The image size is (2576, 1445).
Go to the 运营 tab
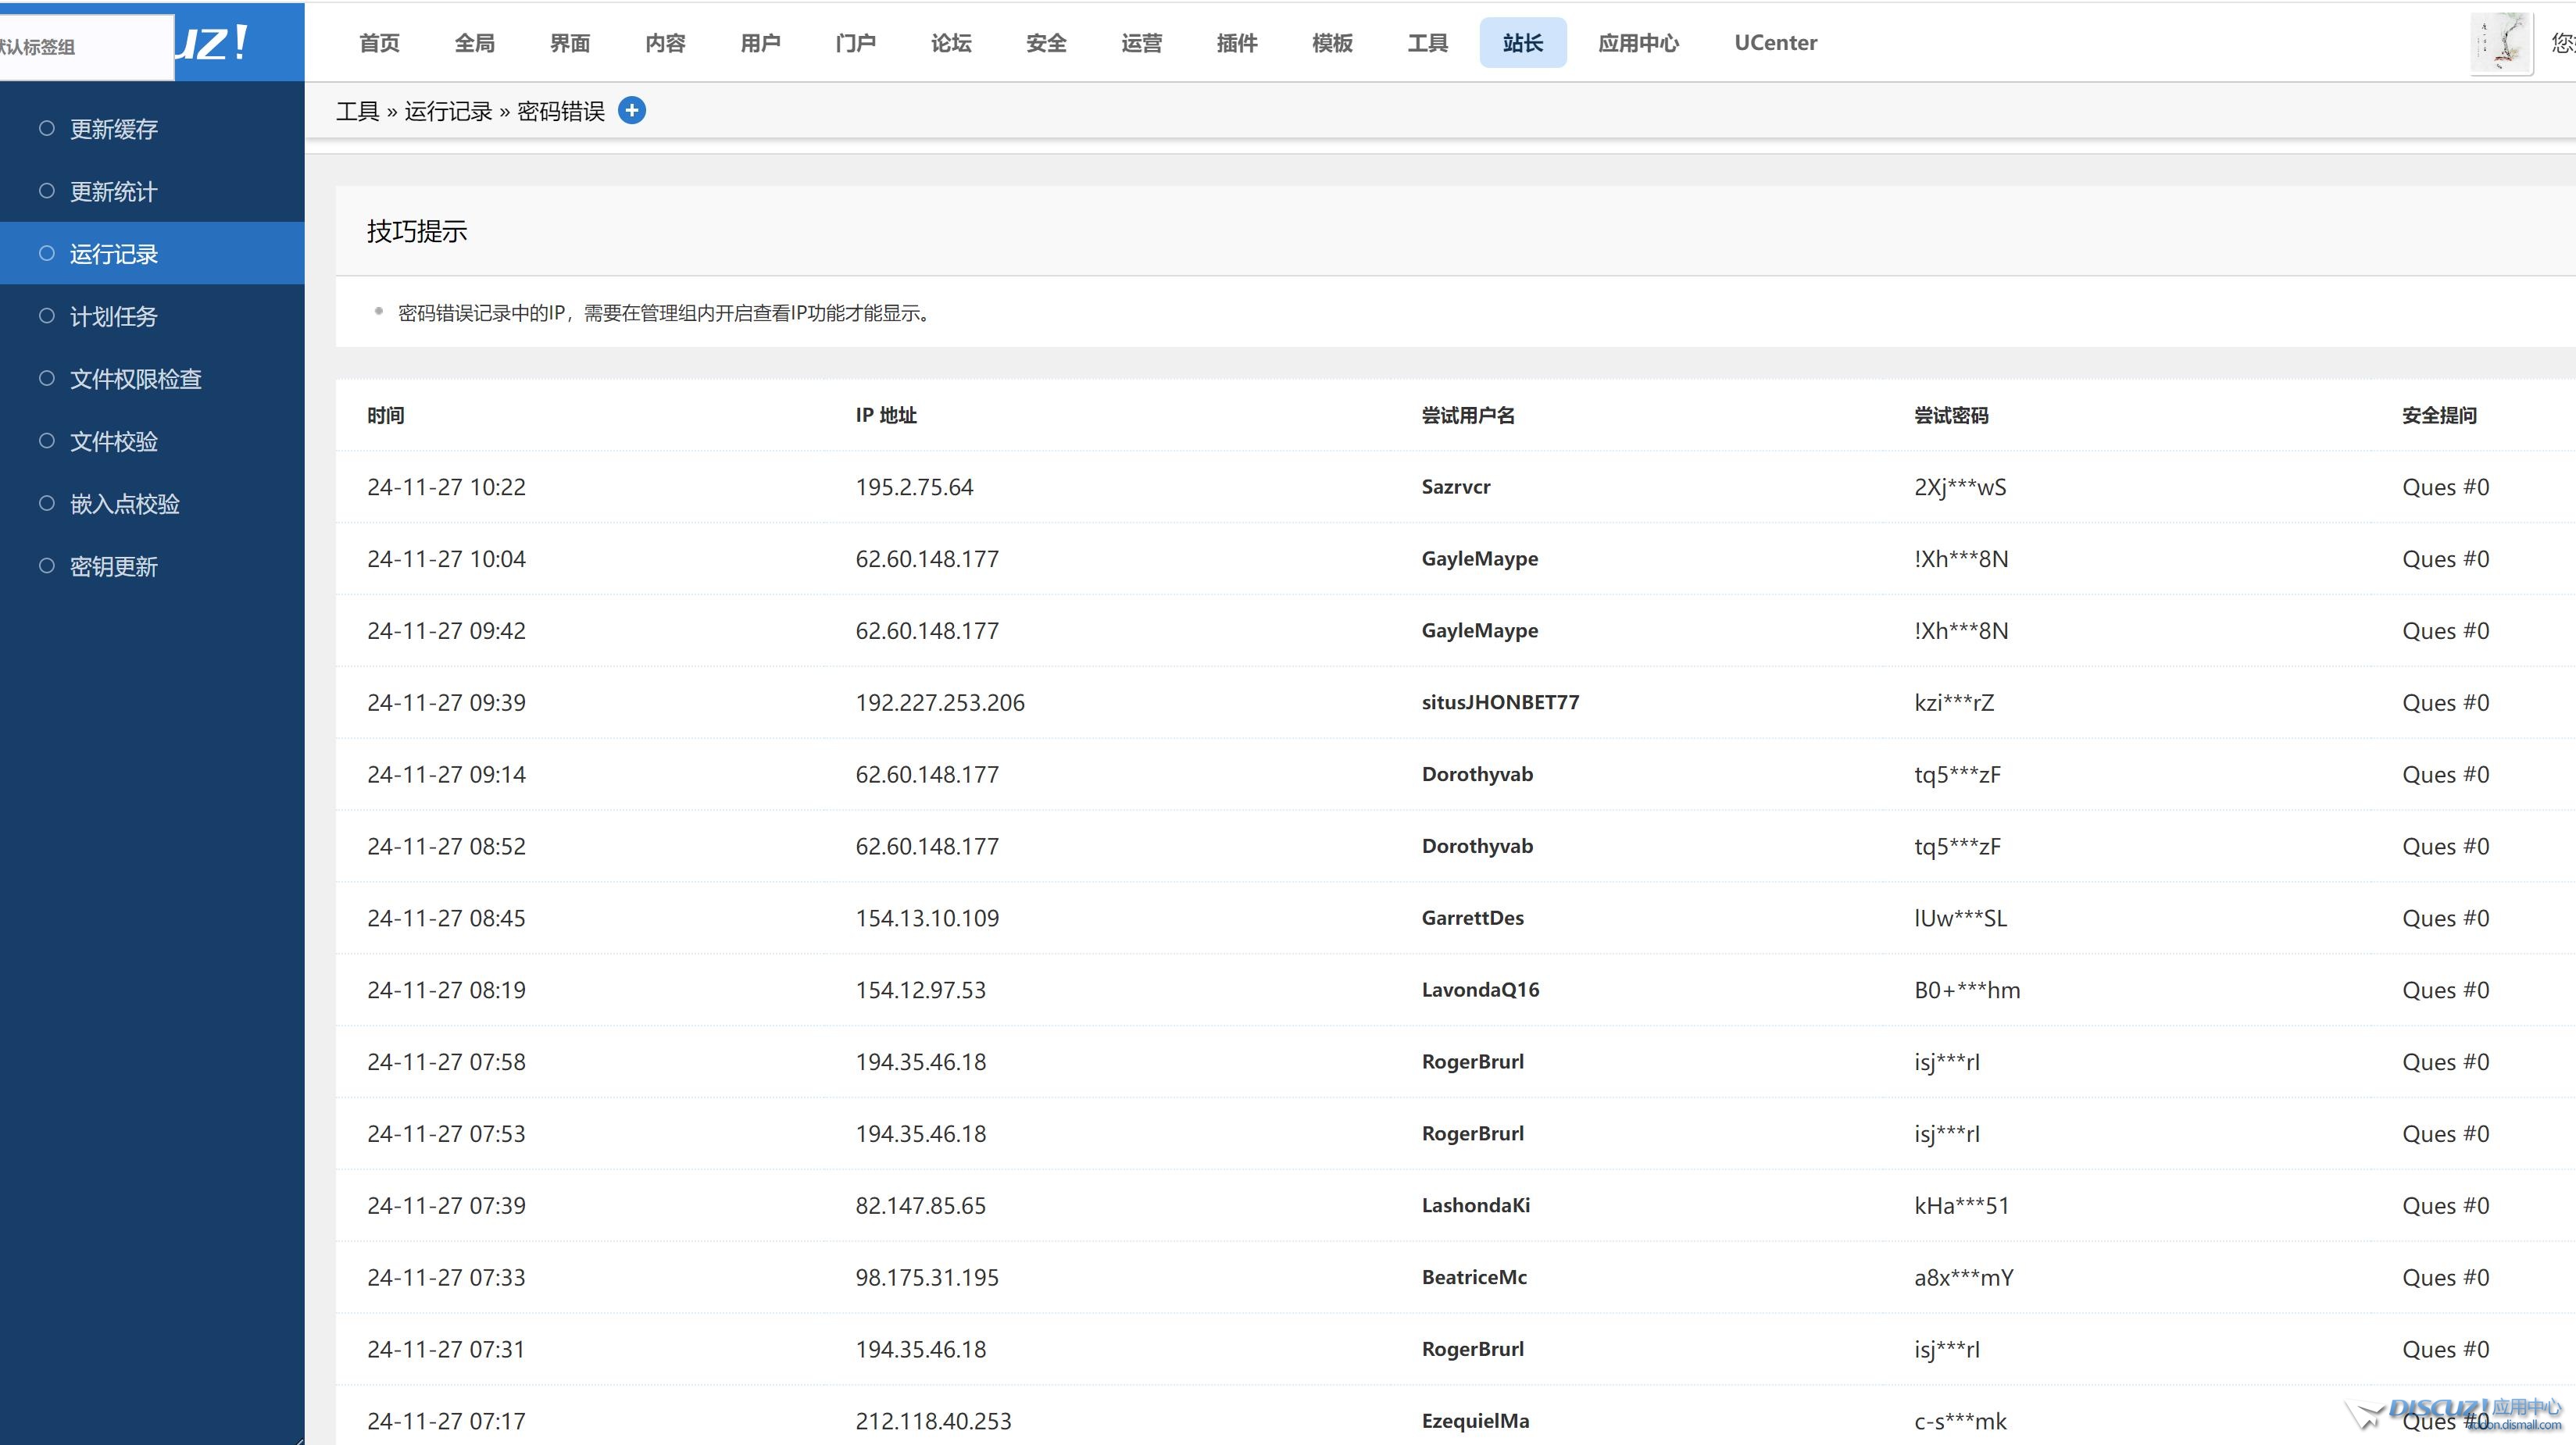click(x=1141, y=43)
